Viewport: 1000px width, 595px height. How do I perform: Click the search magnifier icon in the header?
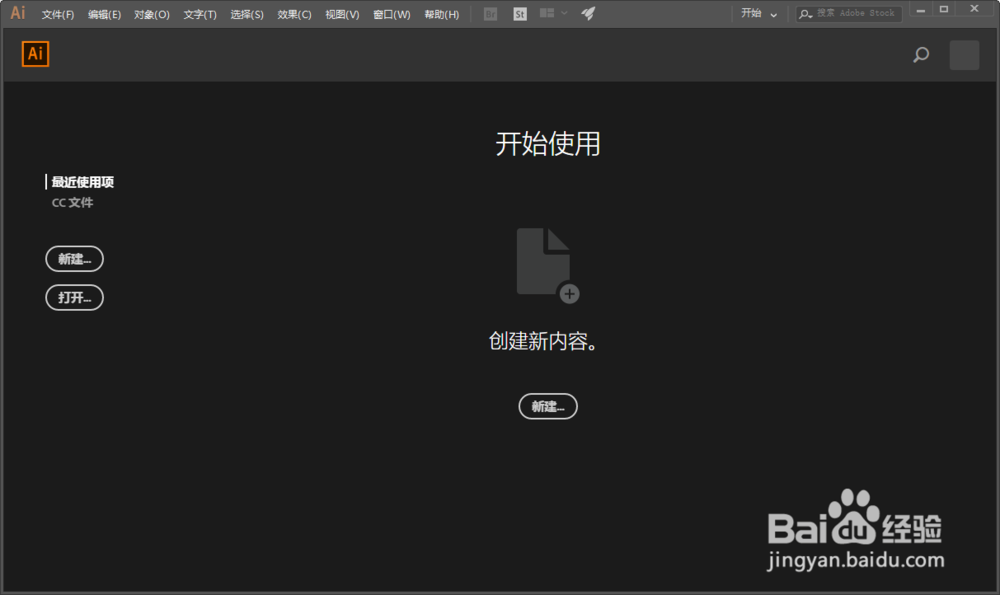tap(921, 55)
